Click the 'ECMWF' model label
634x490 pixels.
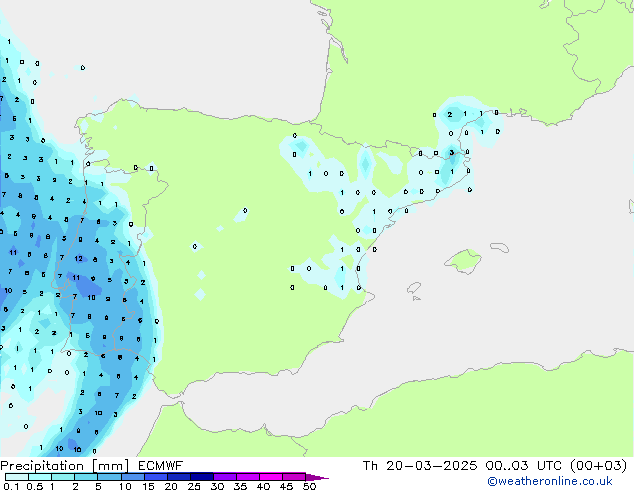click(x=161, y=466)
